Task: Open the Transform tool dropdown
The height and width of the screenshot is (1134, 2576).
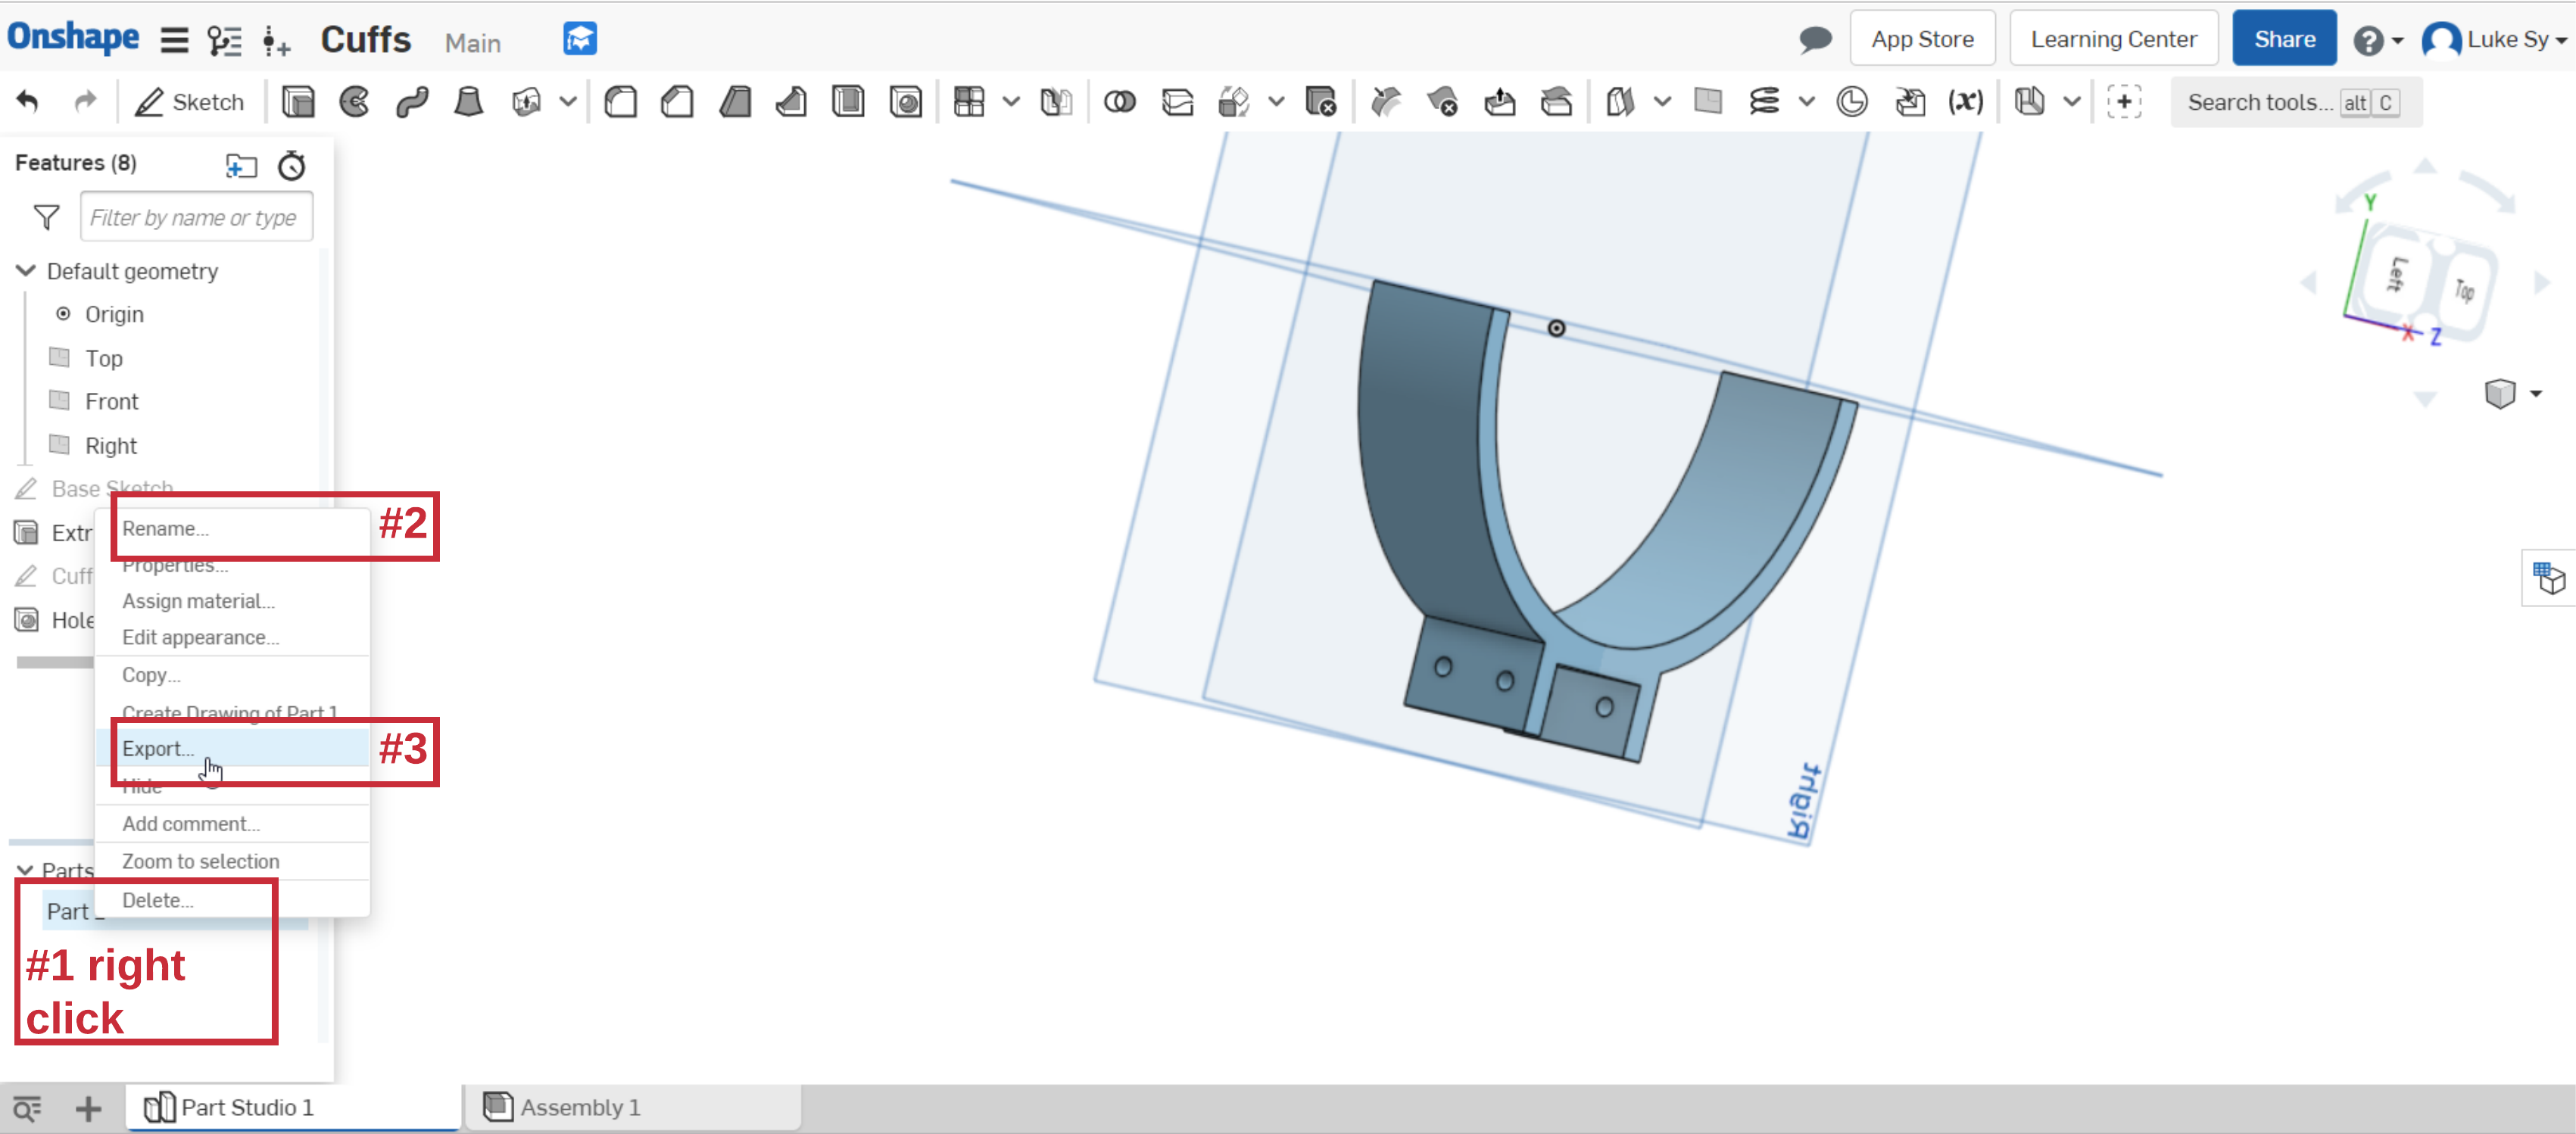Action: (x=1276, y=102)
